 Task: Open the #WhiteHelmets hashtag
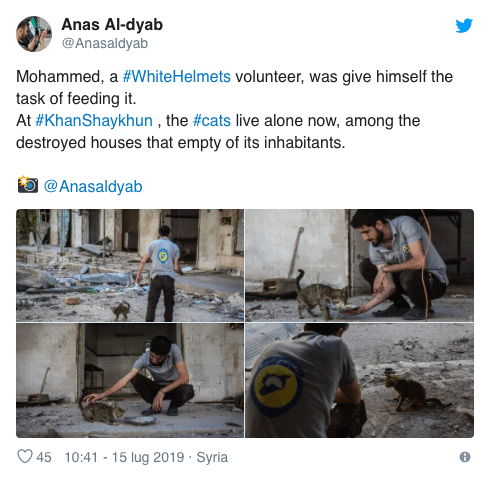pos(177,77)
